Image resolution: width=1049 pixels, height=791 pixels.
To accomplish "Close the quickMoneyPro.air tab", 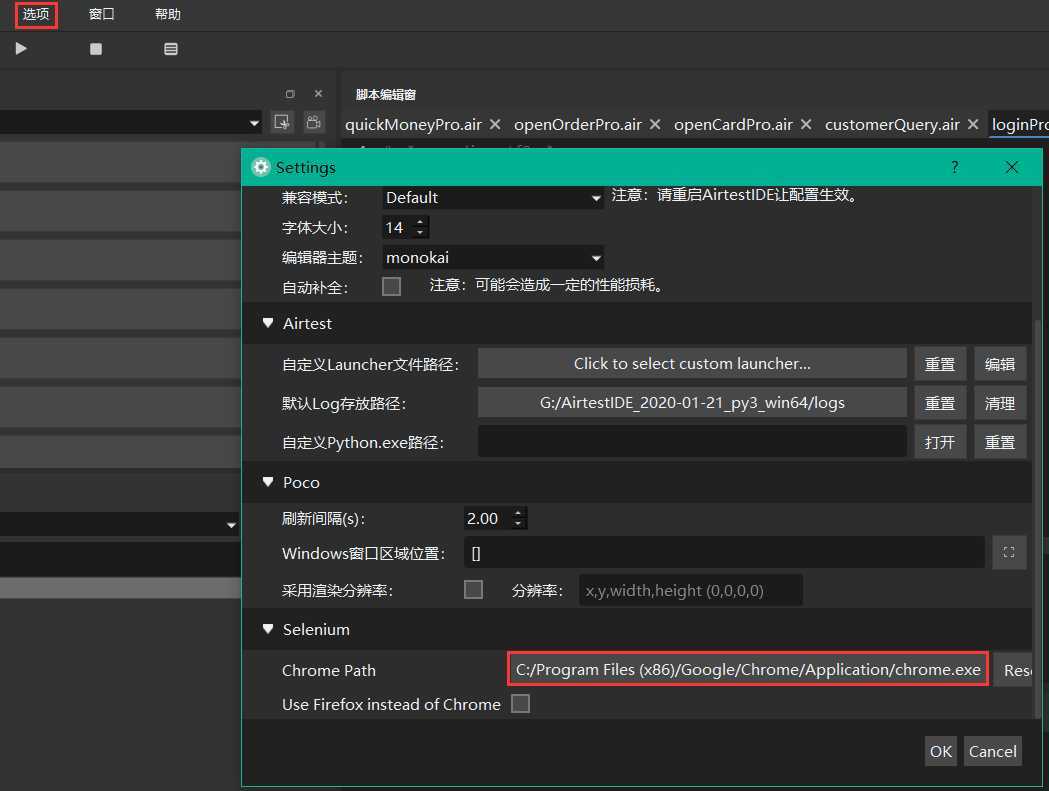I will pyautogui.click(x=495, y=124).
